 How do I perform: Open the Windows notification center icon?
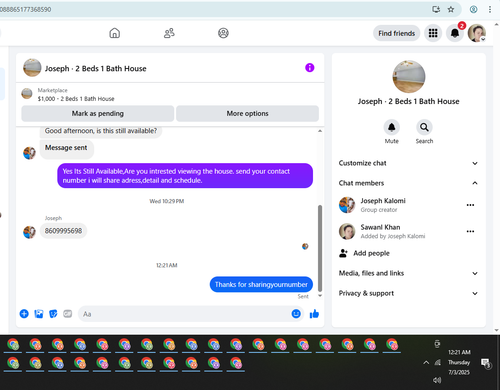pos(486,363)
